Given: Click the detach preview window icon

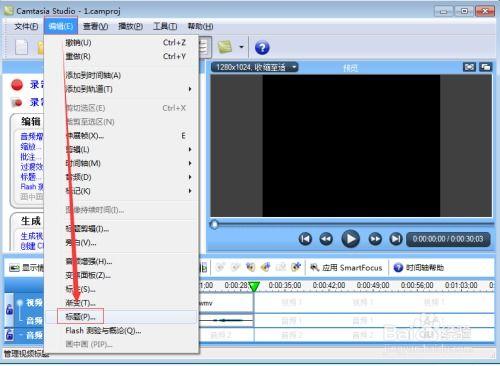Looking at the screenshot, I should 485,67.
